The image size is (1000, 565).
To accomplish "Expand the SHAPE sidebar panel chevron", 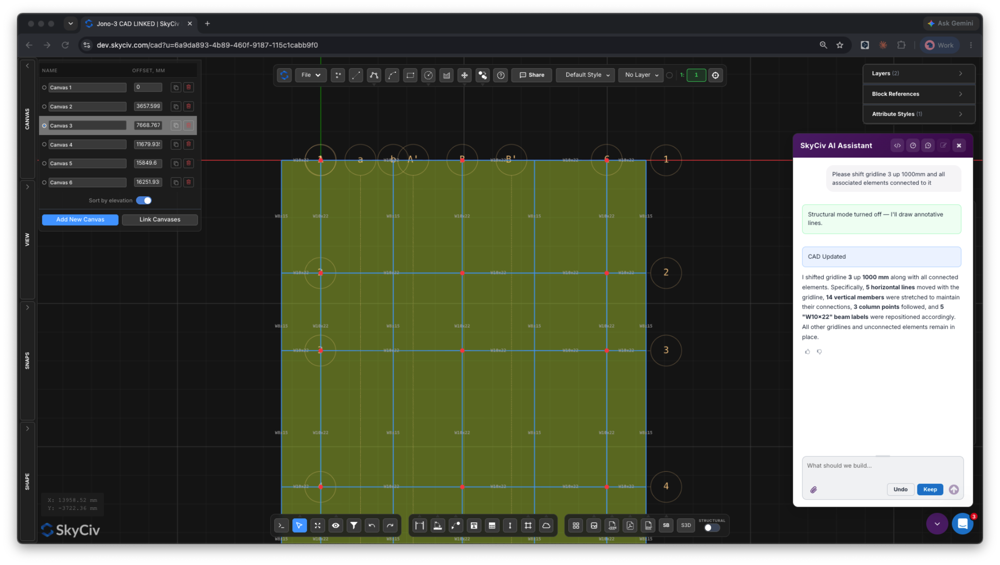I will coord(27,429).
